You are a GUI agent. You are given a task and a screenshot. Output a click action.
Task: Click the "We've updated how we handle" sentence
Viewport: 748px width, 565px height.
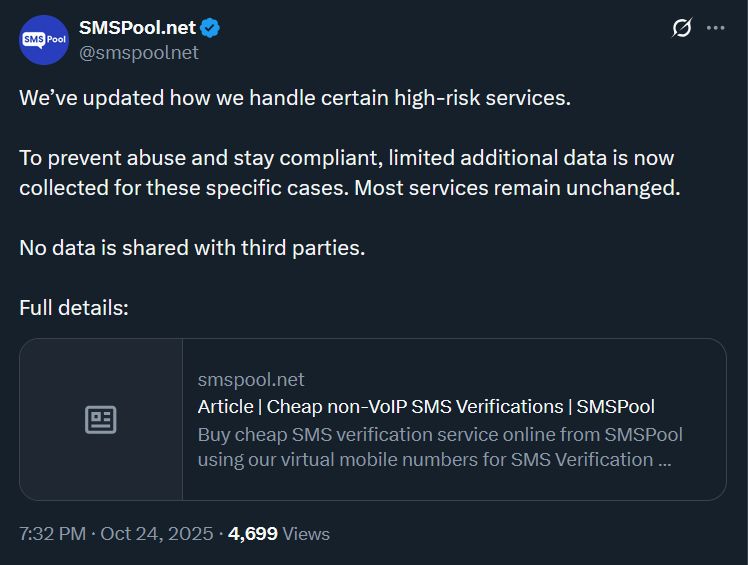click(294, 98)
